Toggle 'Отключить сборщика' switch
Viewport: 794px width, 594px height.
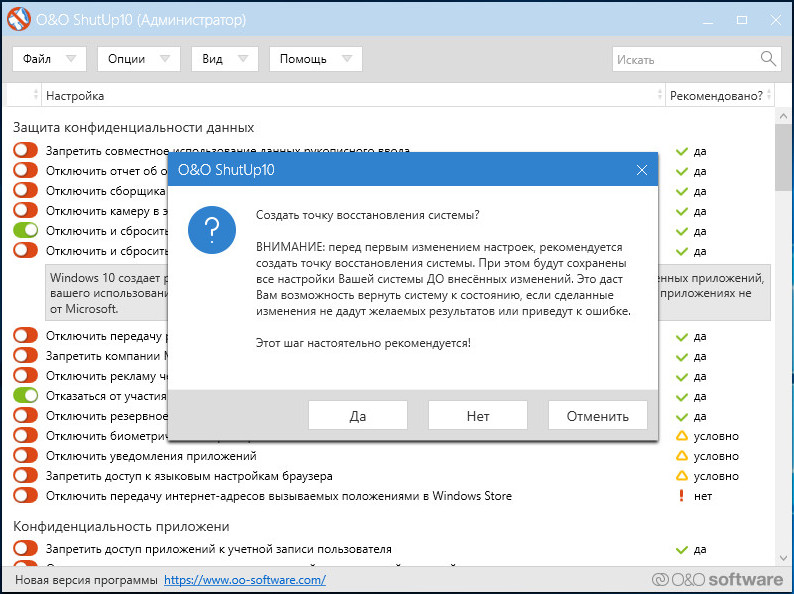(x=26, y=190)
